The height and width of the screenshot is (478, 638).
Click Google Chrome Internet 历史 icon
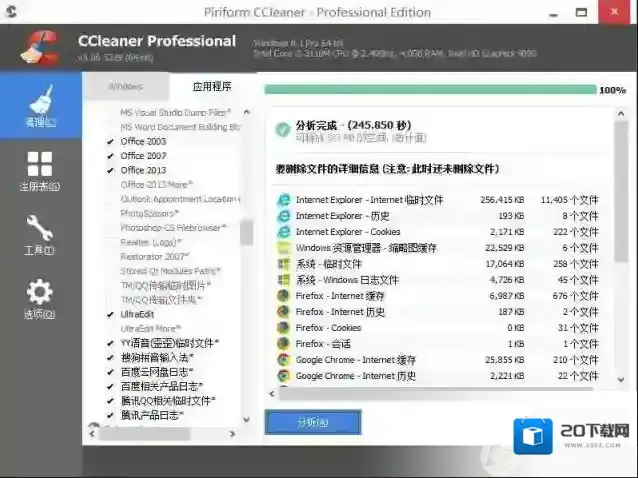(x=284, y=376)
